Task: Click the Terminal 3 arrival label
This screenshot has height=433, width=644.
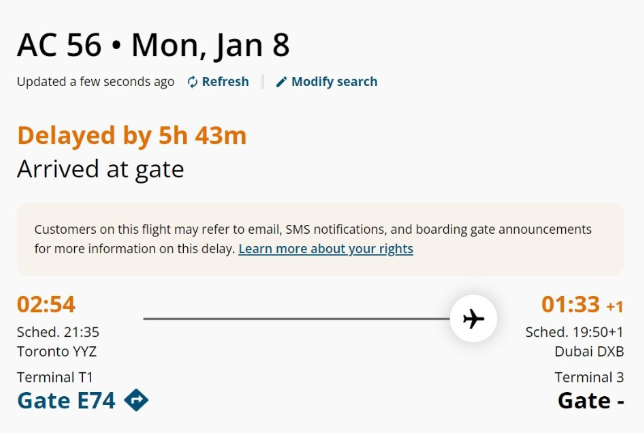Action: click(589, 377)
